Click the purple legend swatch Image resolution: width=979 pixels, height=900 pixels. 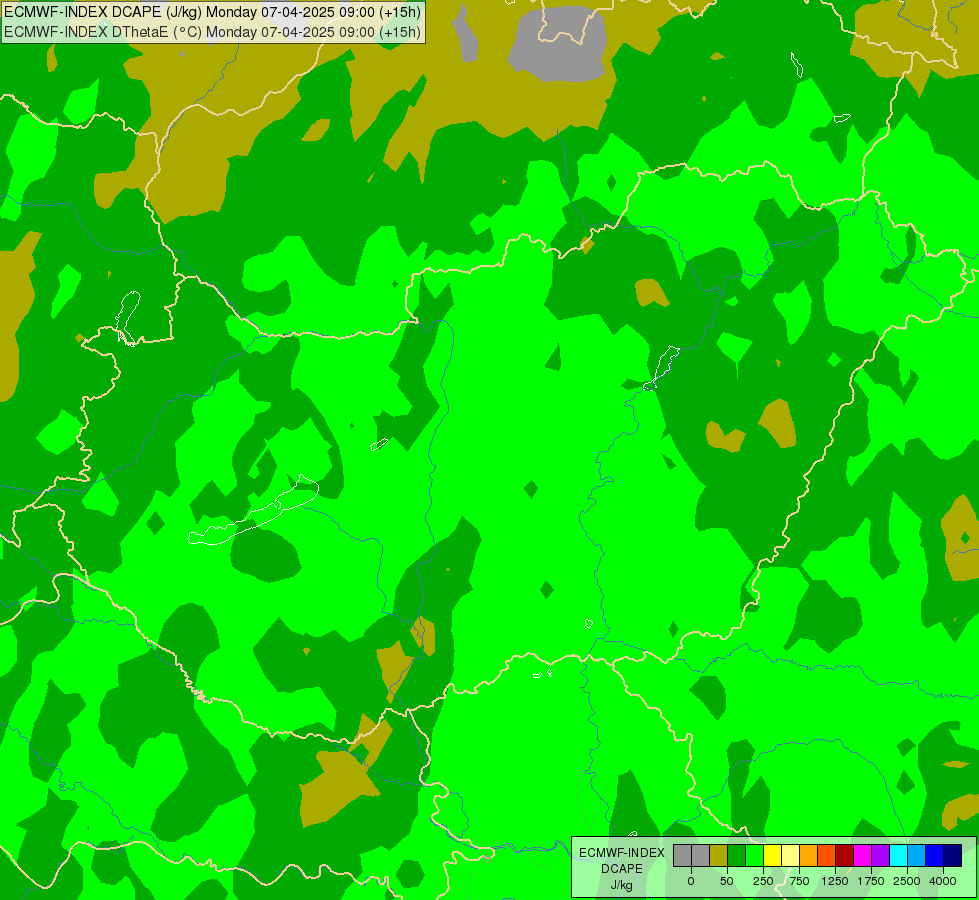point(881,856)
